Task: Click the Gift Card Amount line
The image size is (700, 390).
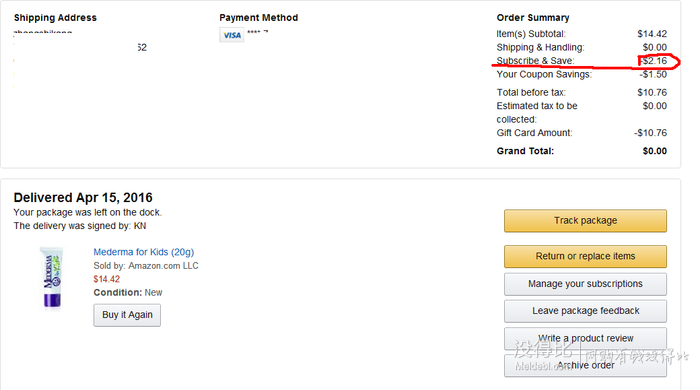Action: pos(582,133)
